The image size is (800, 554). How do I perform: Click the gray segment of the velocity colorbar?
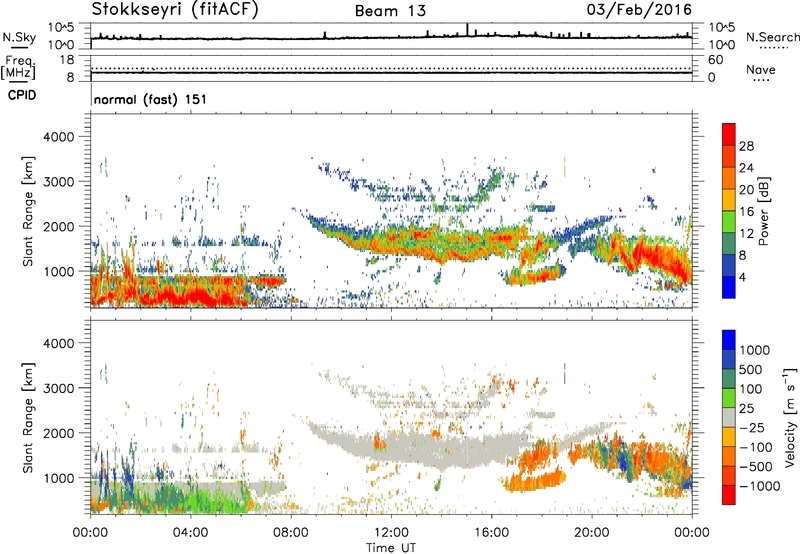pyautogui.click(x=729, y=417)
